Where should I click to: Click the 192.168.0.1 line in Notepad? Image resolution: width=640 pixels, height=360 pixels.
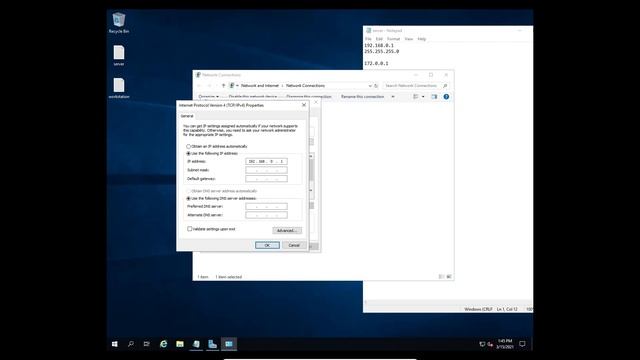(x=379, y=46)
